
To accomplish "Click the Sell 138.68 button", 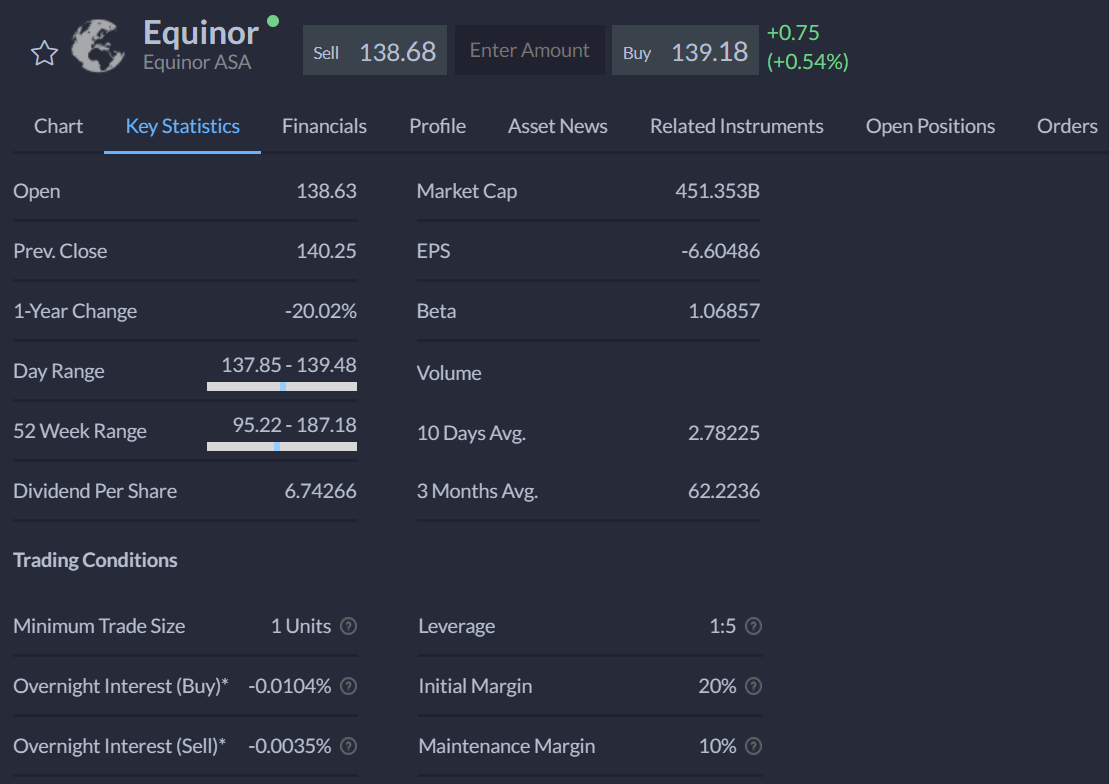I will tap(375, 50).
